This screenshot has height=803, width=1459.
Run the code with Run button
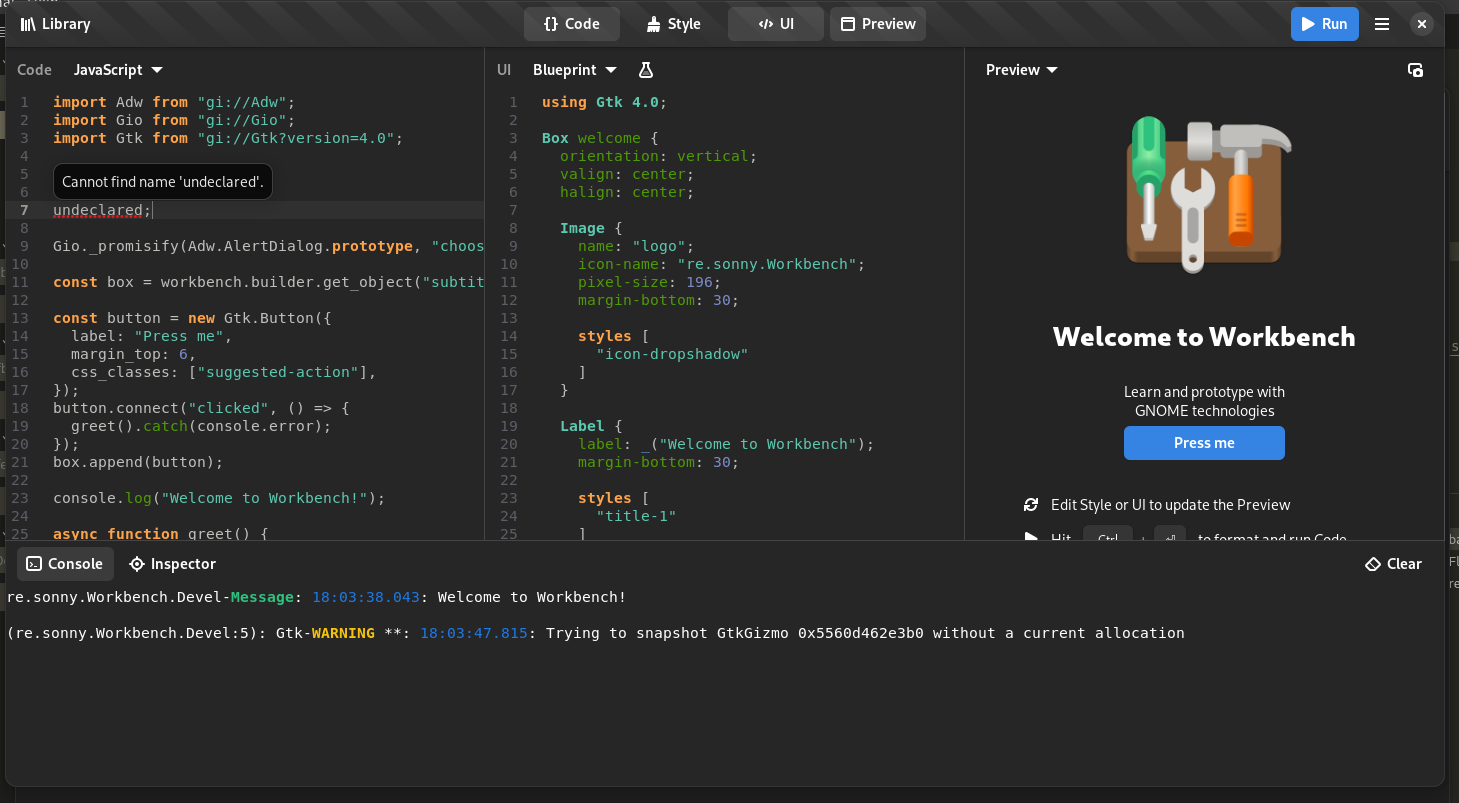click(x=1324, y=24)
